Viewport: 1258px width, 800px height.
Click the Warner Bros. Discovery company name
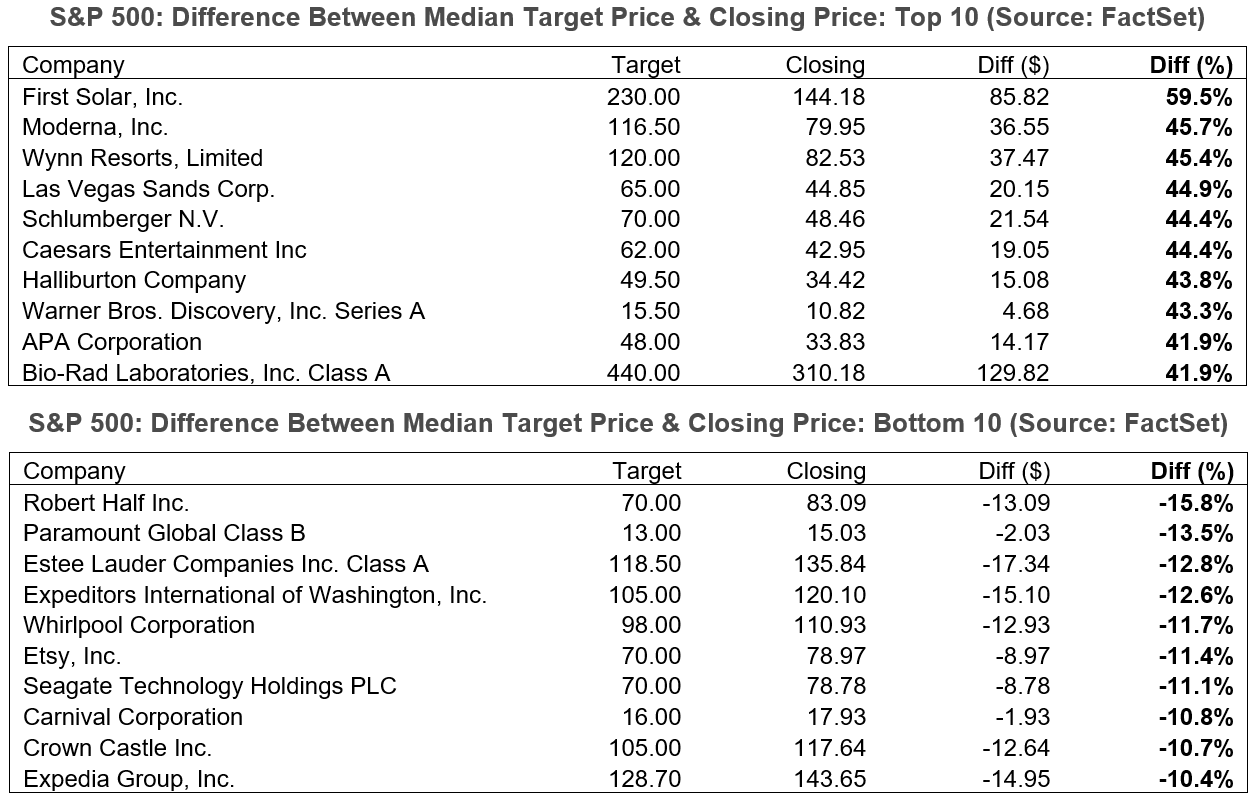point(223,311)
